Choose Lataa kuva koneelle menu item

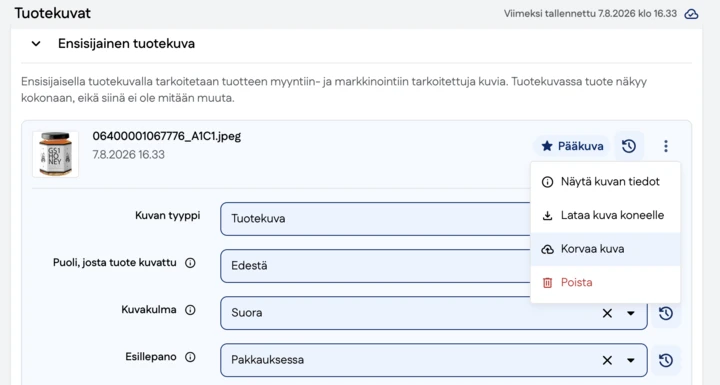pos(605,215)
